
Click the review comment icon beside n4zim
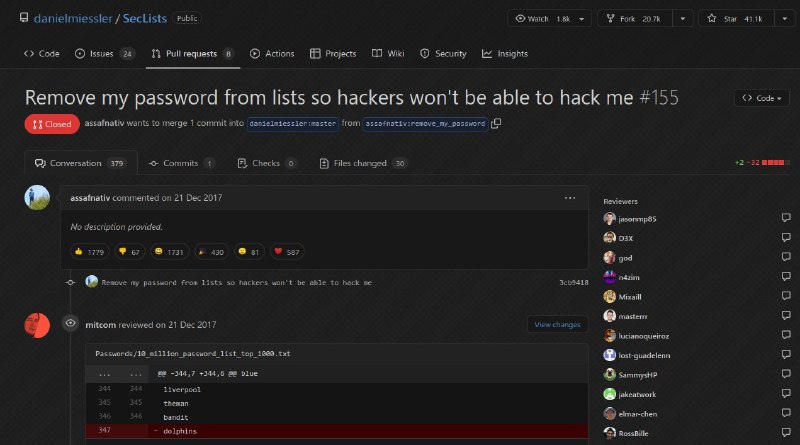pos(786,276)
